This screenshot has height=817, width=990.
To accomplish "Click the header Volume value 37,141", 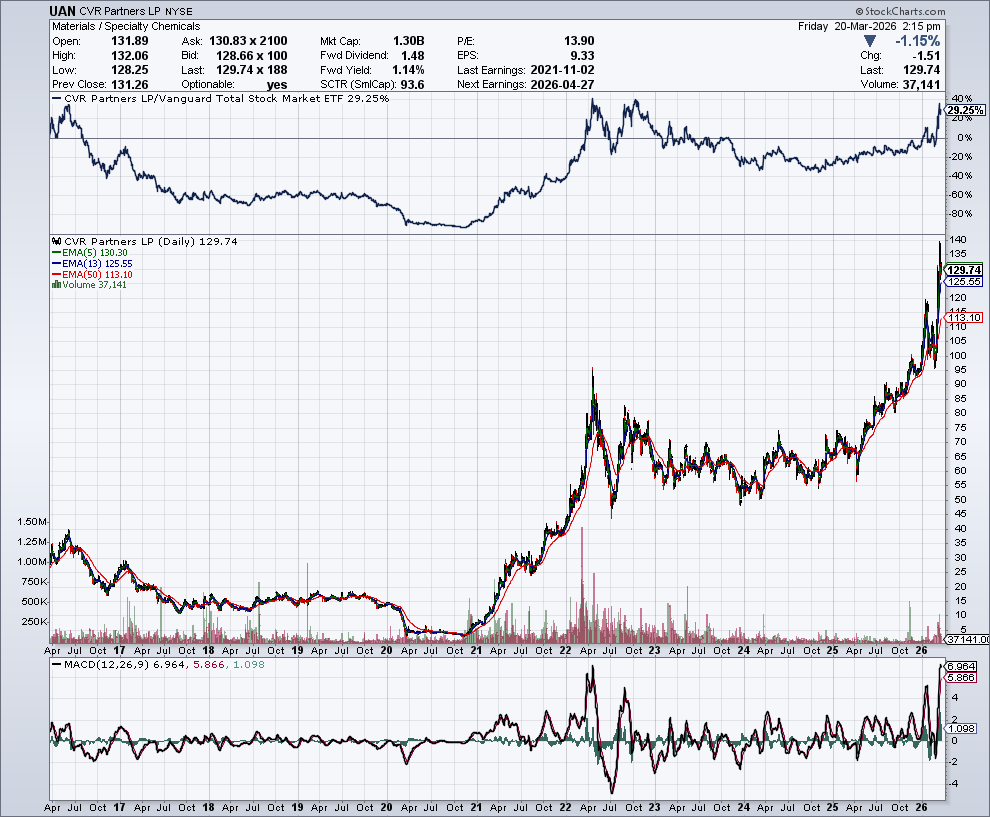I will (921, 85).
